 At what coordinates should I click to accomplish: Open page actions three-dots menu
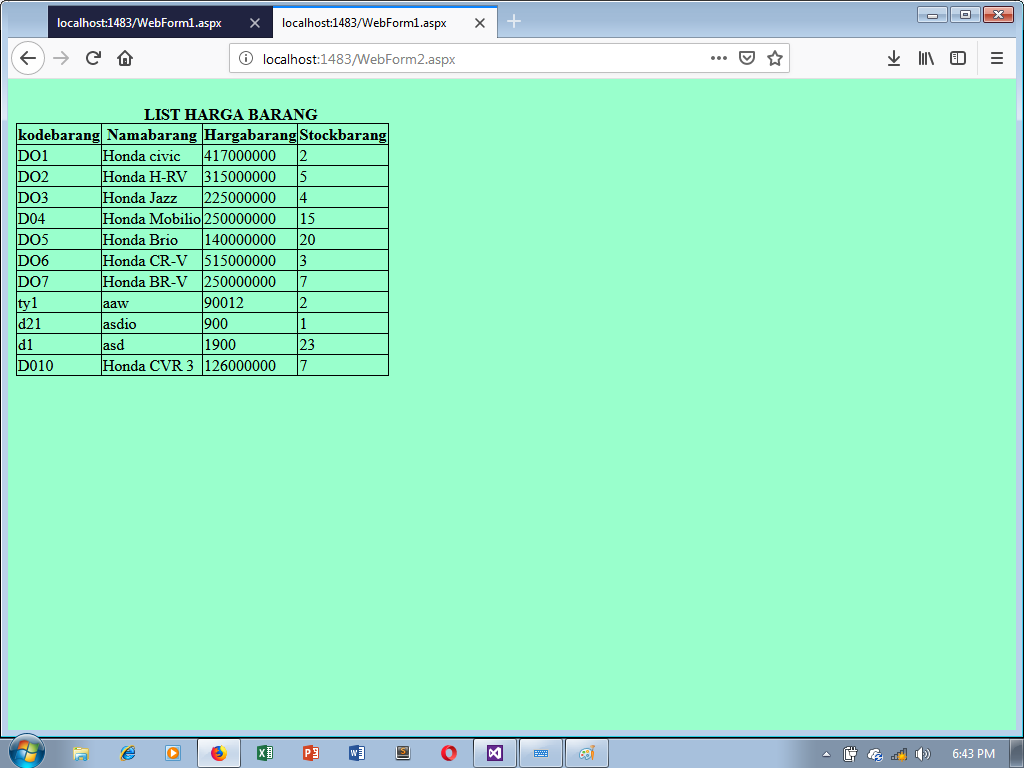[718, 58]
